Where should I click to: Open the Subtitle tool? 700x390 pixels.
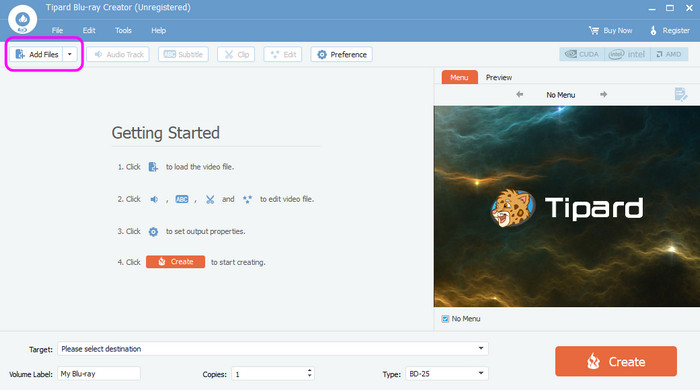pos(183,54)
